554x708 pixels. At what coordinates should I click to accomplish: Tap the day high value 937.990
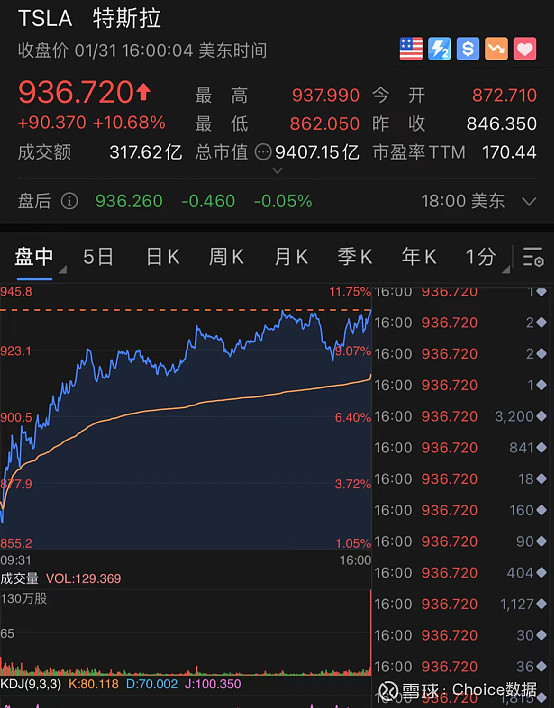coord(326,95)
